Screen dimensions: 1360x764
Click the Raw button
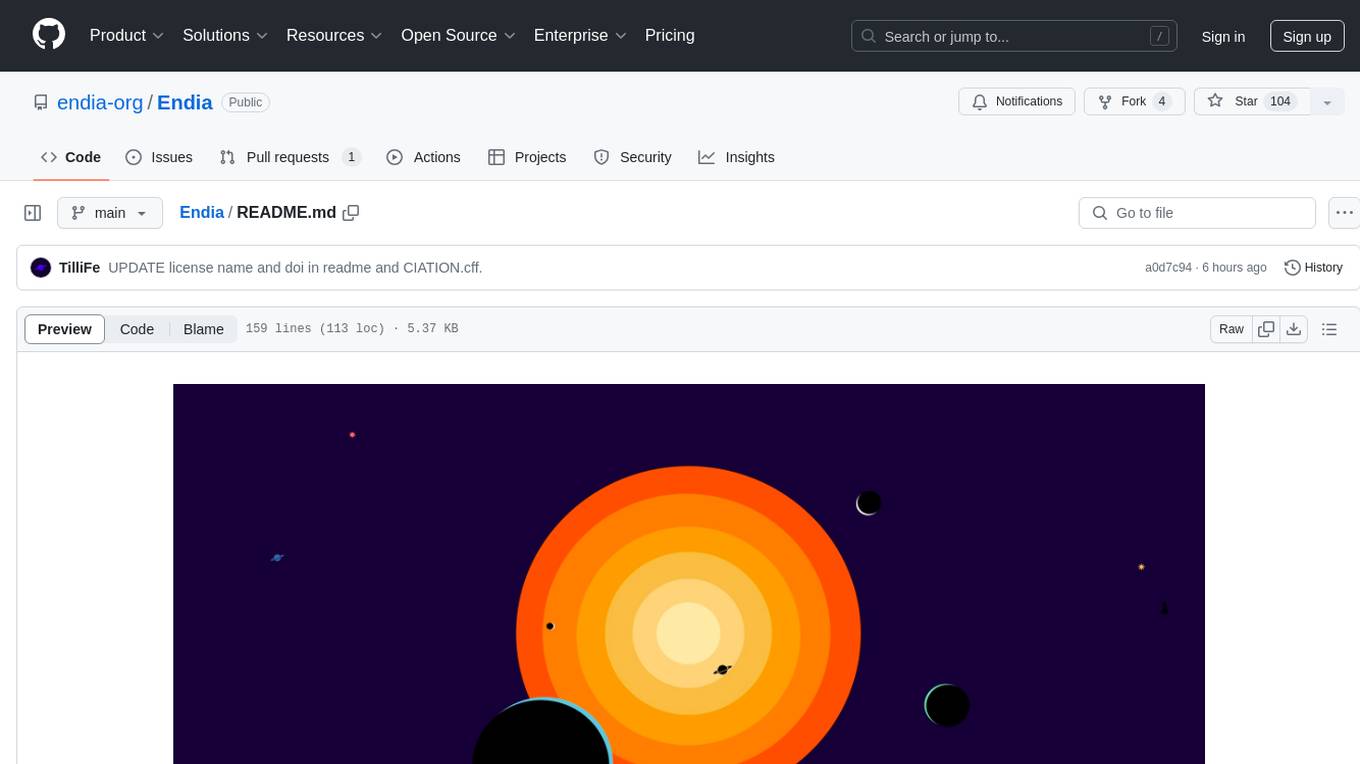pos(1231,329)
